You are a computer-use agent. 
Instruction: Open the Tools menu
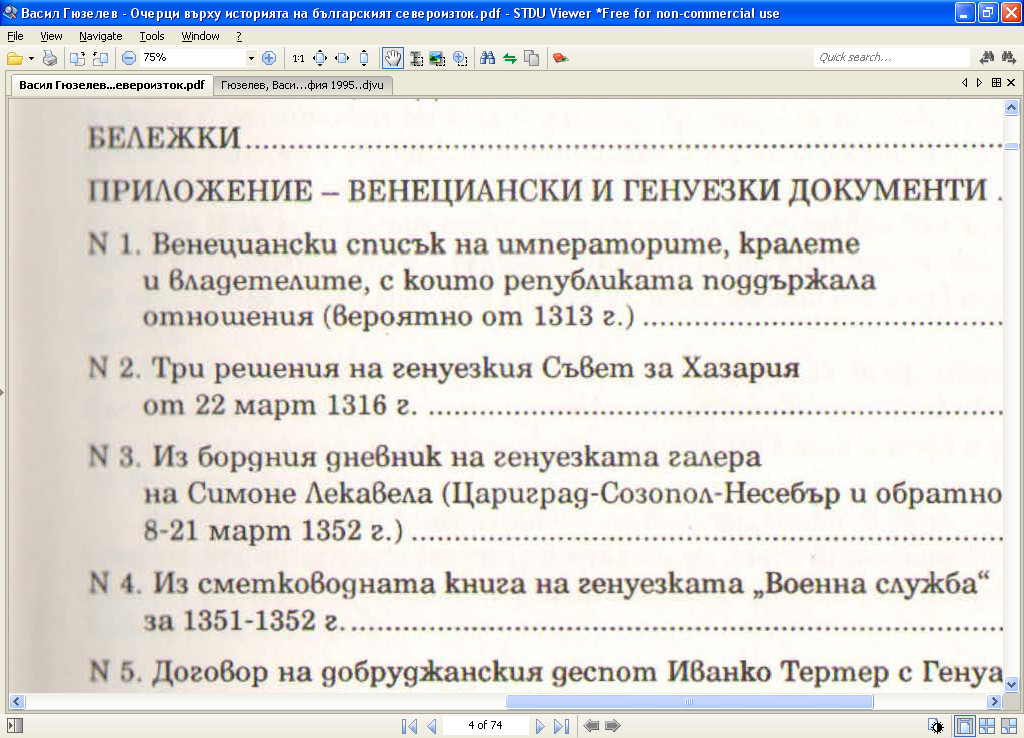tap(152, 36)
